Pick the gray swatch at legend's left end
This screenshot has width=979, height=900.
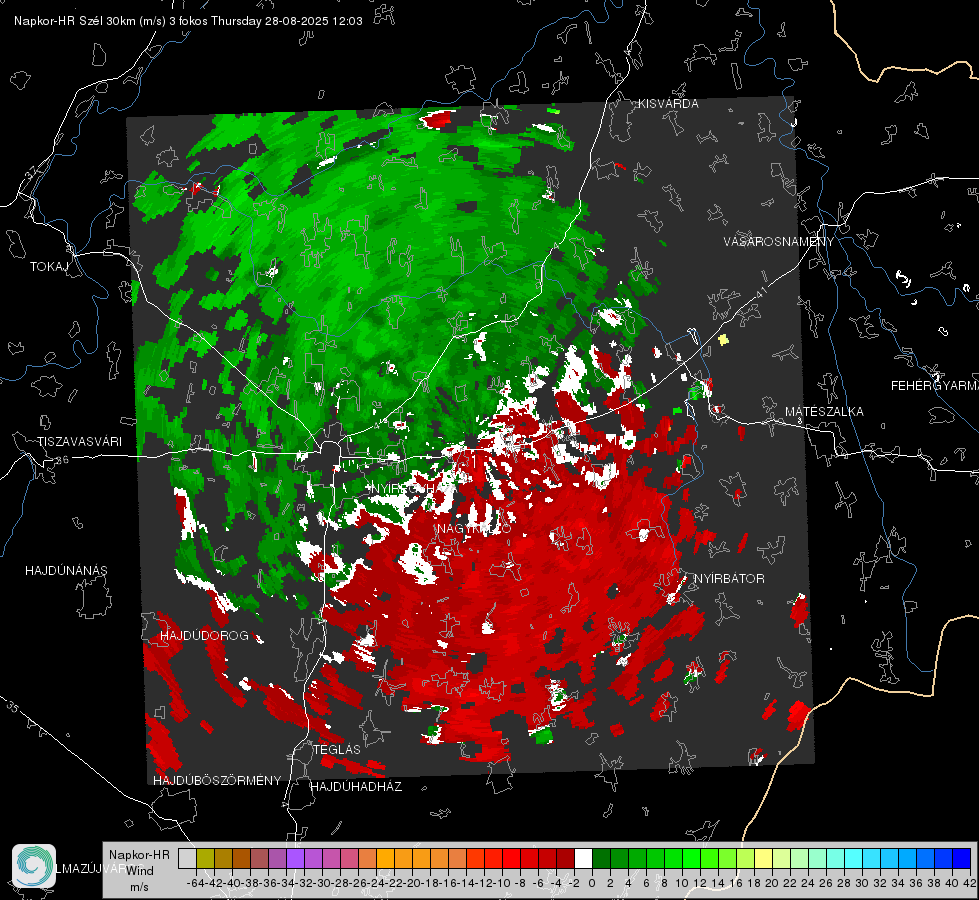(187, 859)
